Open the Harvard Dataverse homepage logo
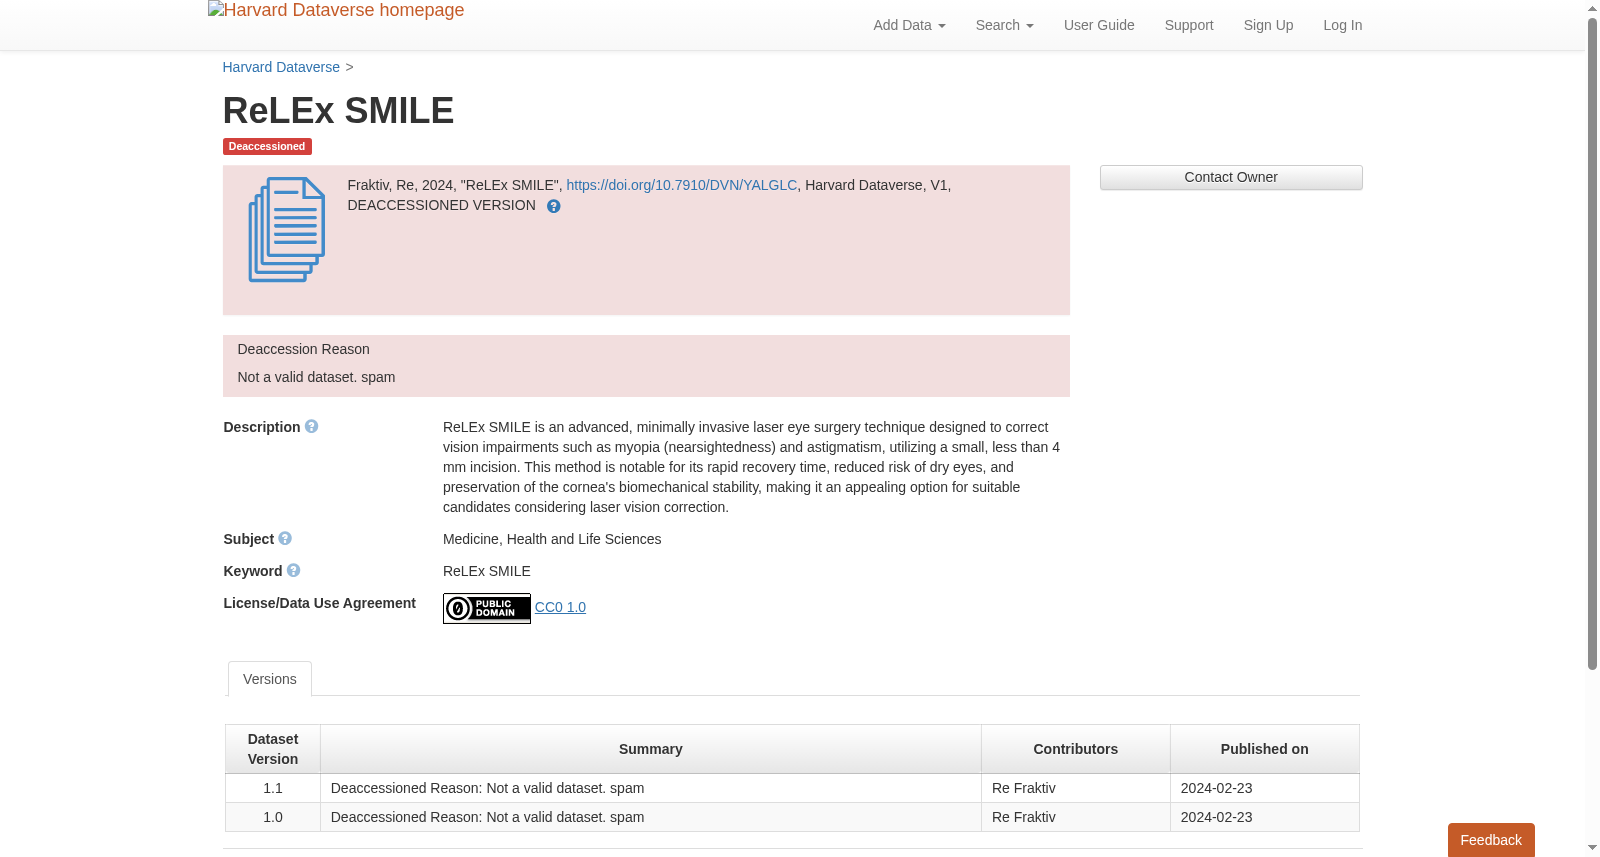Screen dimensions: 1600x857 pos(336,11)
